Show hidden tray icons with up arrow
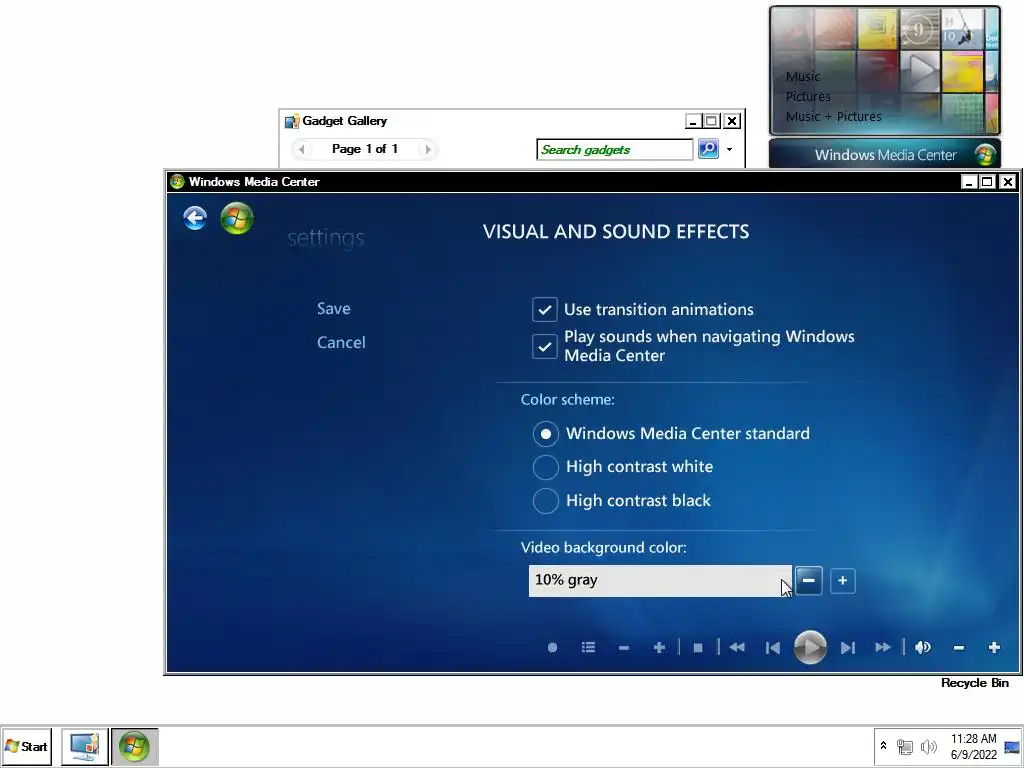This screenshot has height=768, width=1024. tap(884, 746)
